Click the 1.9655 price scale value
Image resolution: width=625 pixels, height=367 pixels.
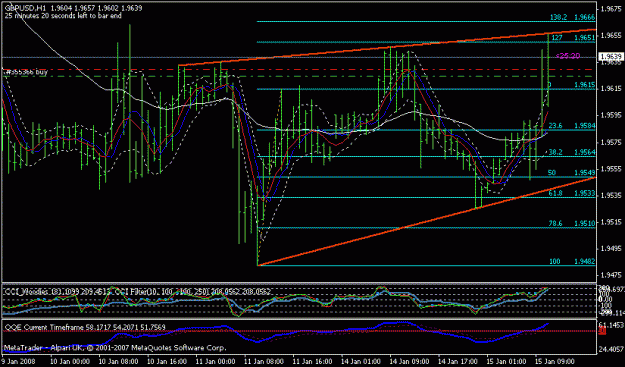(x=611, y=35)
